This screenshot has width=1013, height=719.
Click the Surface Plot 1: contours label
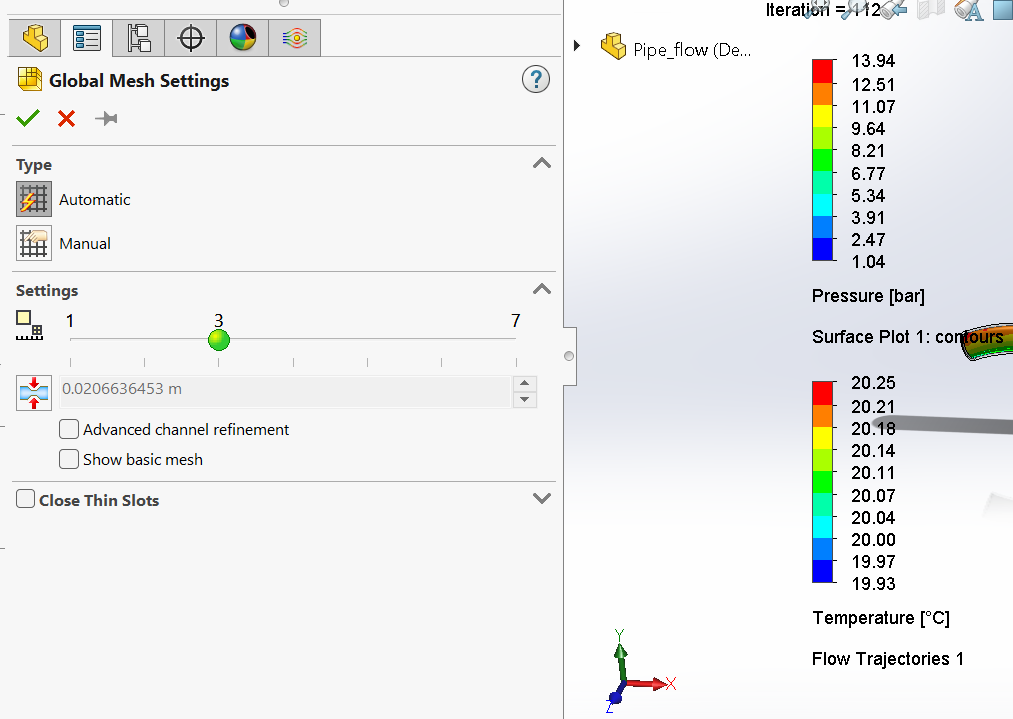[908, 337]
